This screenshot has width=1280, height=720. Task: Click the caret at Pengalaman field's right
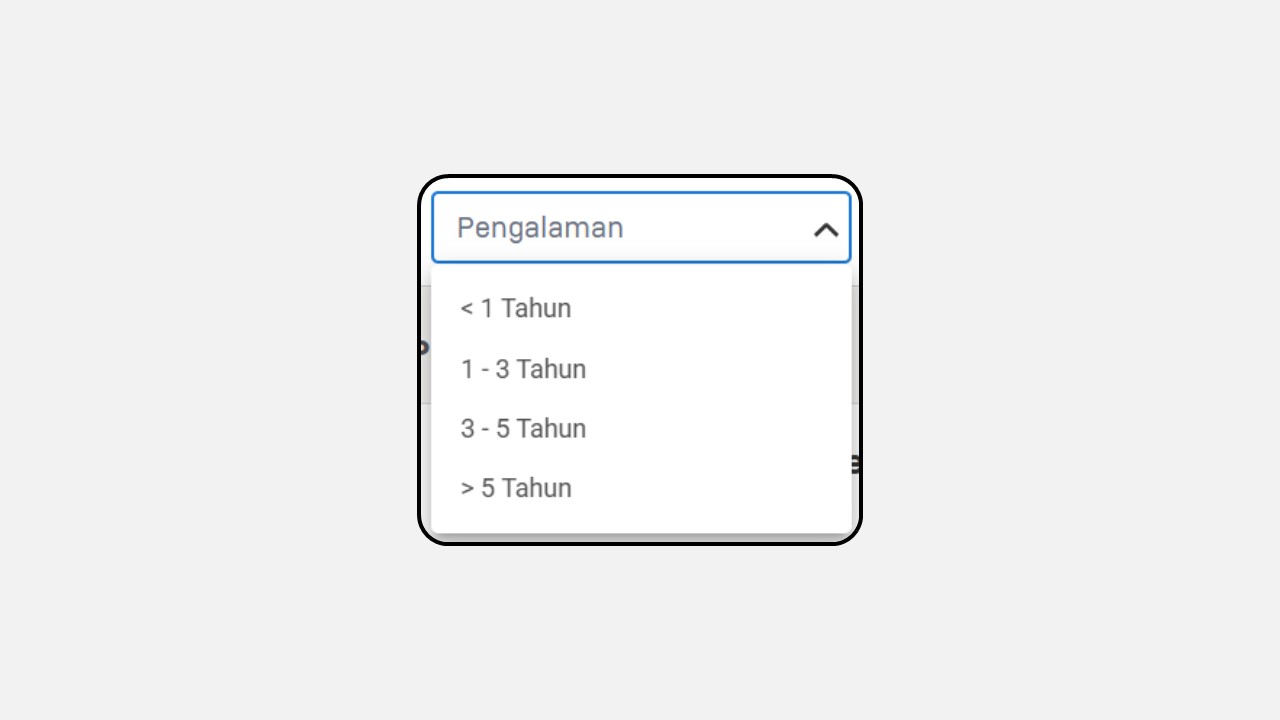click(826, 230)
